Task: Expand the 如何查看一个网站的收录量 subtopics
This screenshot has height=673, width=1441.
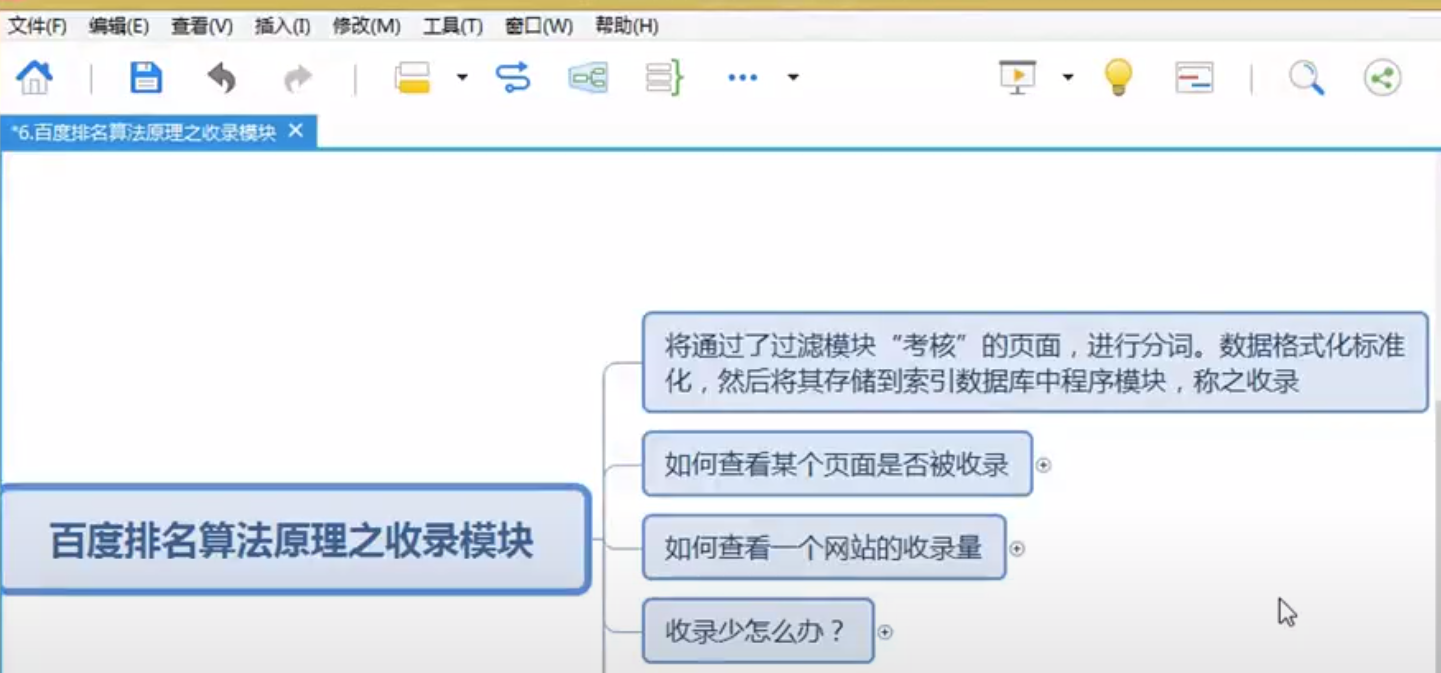Action: pos(1017,549)
